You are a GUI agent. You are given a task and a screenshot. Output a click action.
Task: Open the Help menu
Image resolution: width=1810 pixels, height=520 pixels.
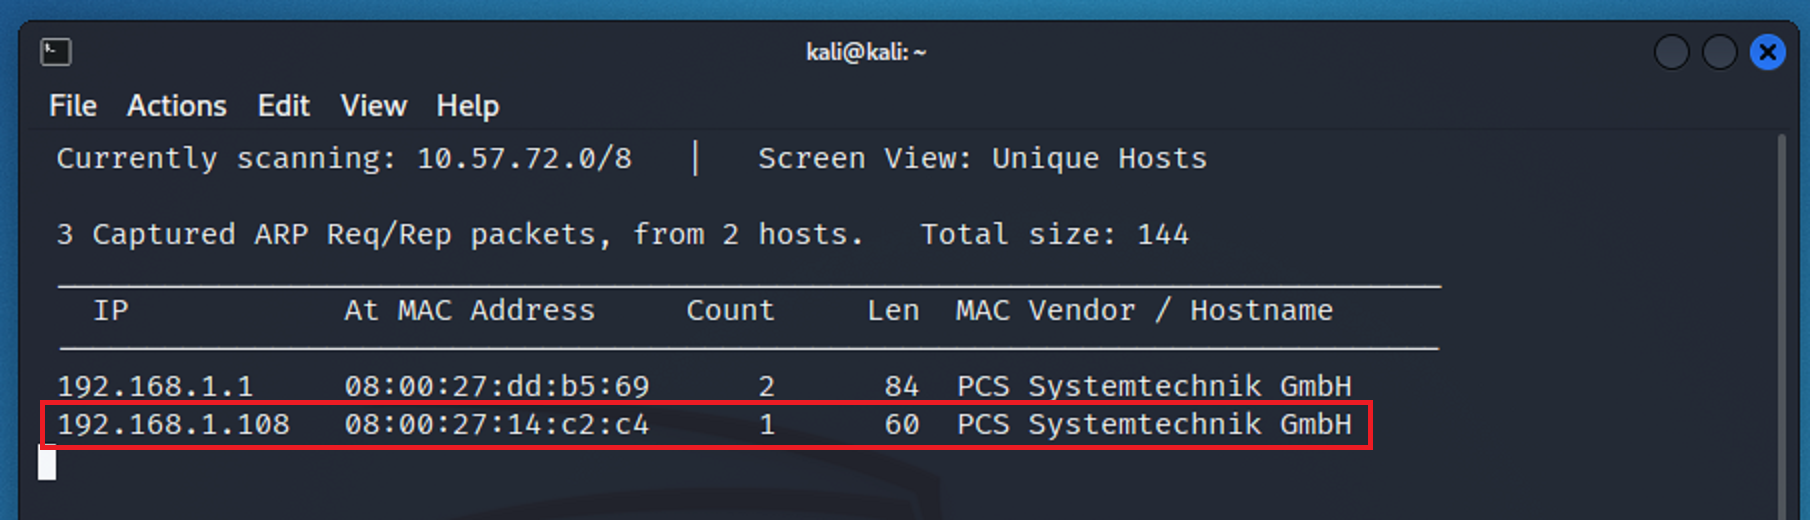click(x=467, y=106)
